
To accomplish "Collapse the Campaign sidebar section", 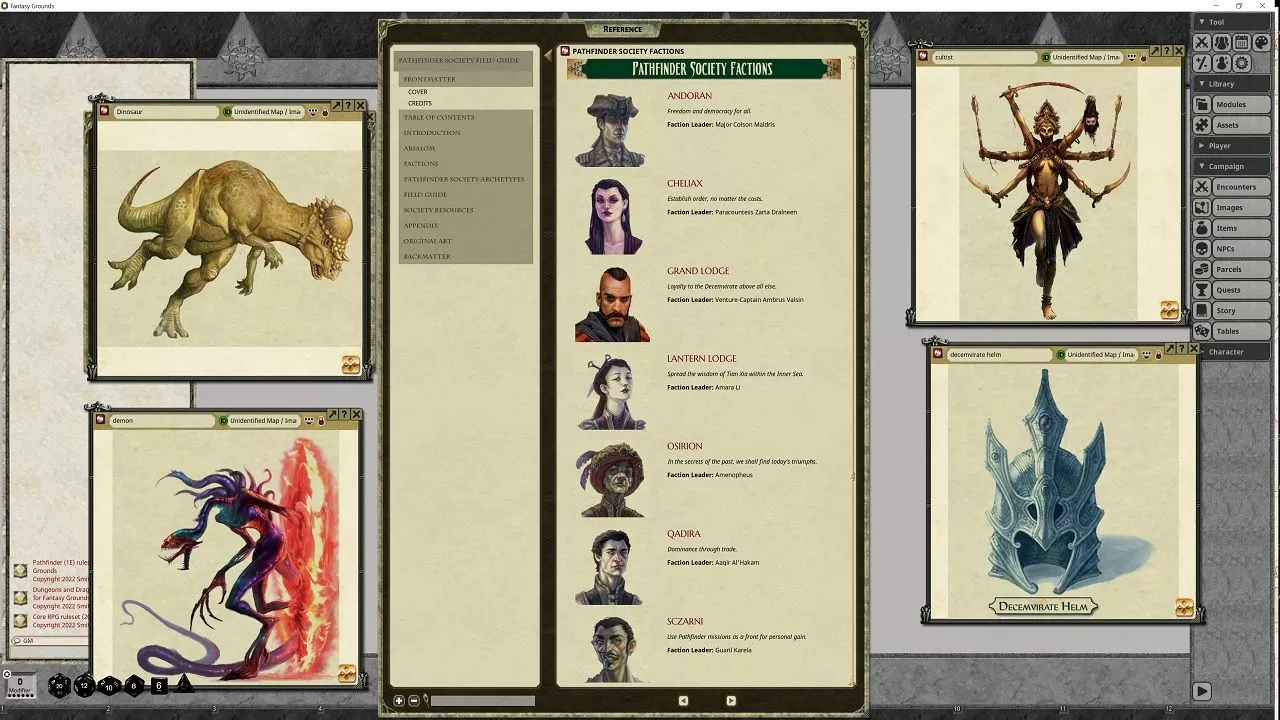I will (x=1231, y=166).
